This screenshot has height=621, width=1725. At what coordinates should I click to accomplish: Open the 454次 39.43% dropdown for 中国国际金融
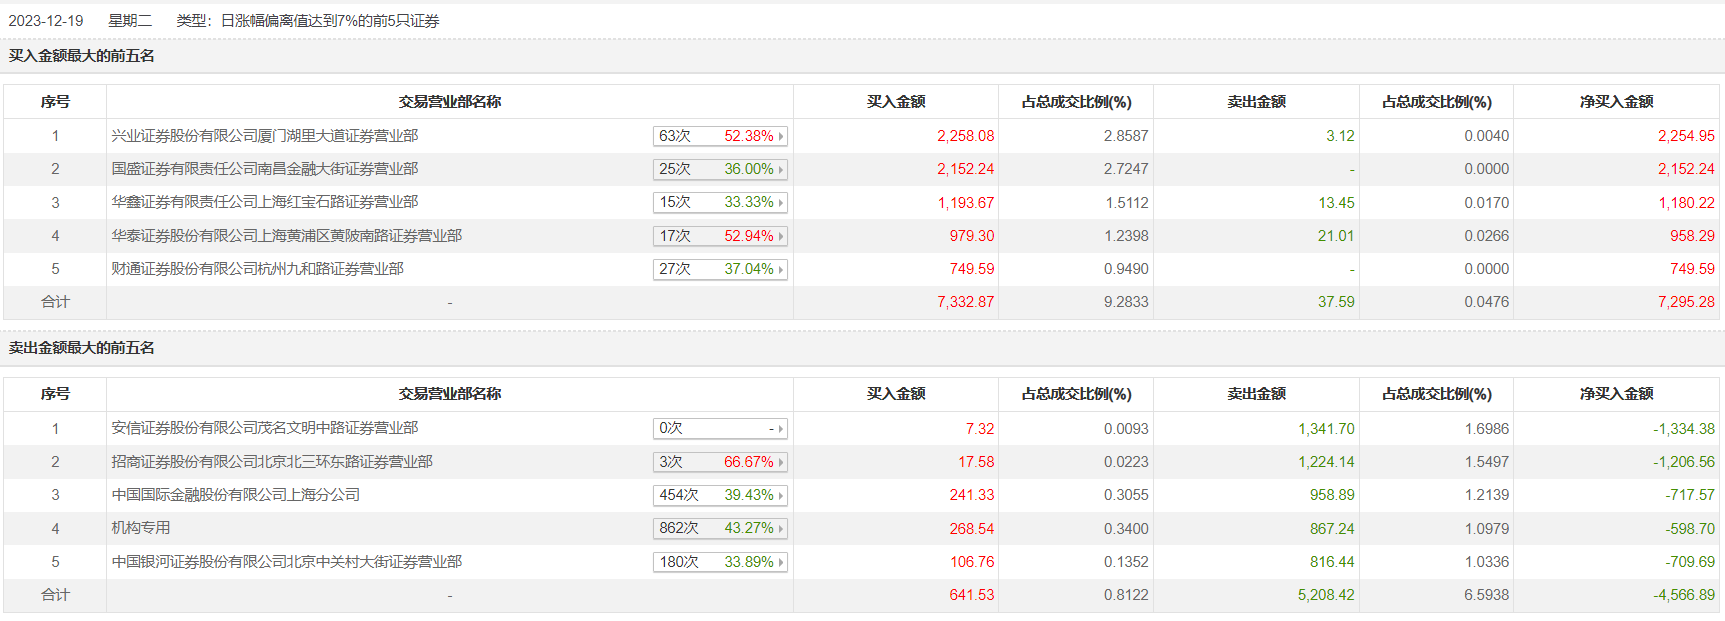[720, 495]
